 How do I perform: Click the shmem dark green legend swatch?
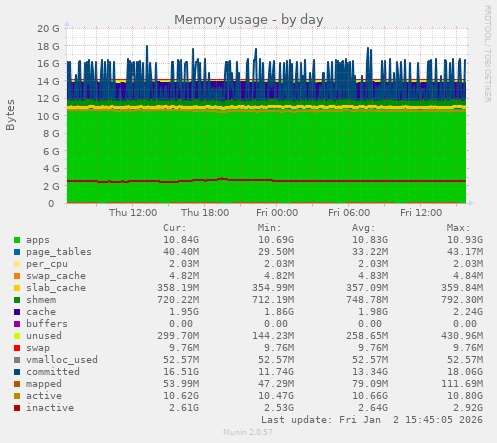click(x=17, y=300)
